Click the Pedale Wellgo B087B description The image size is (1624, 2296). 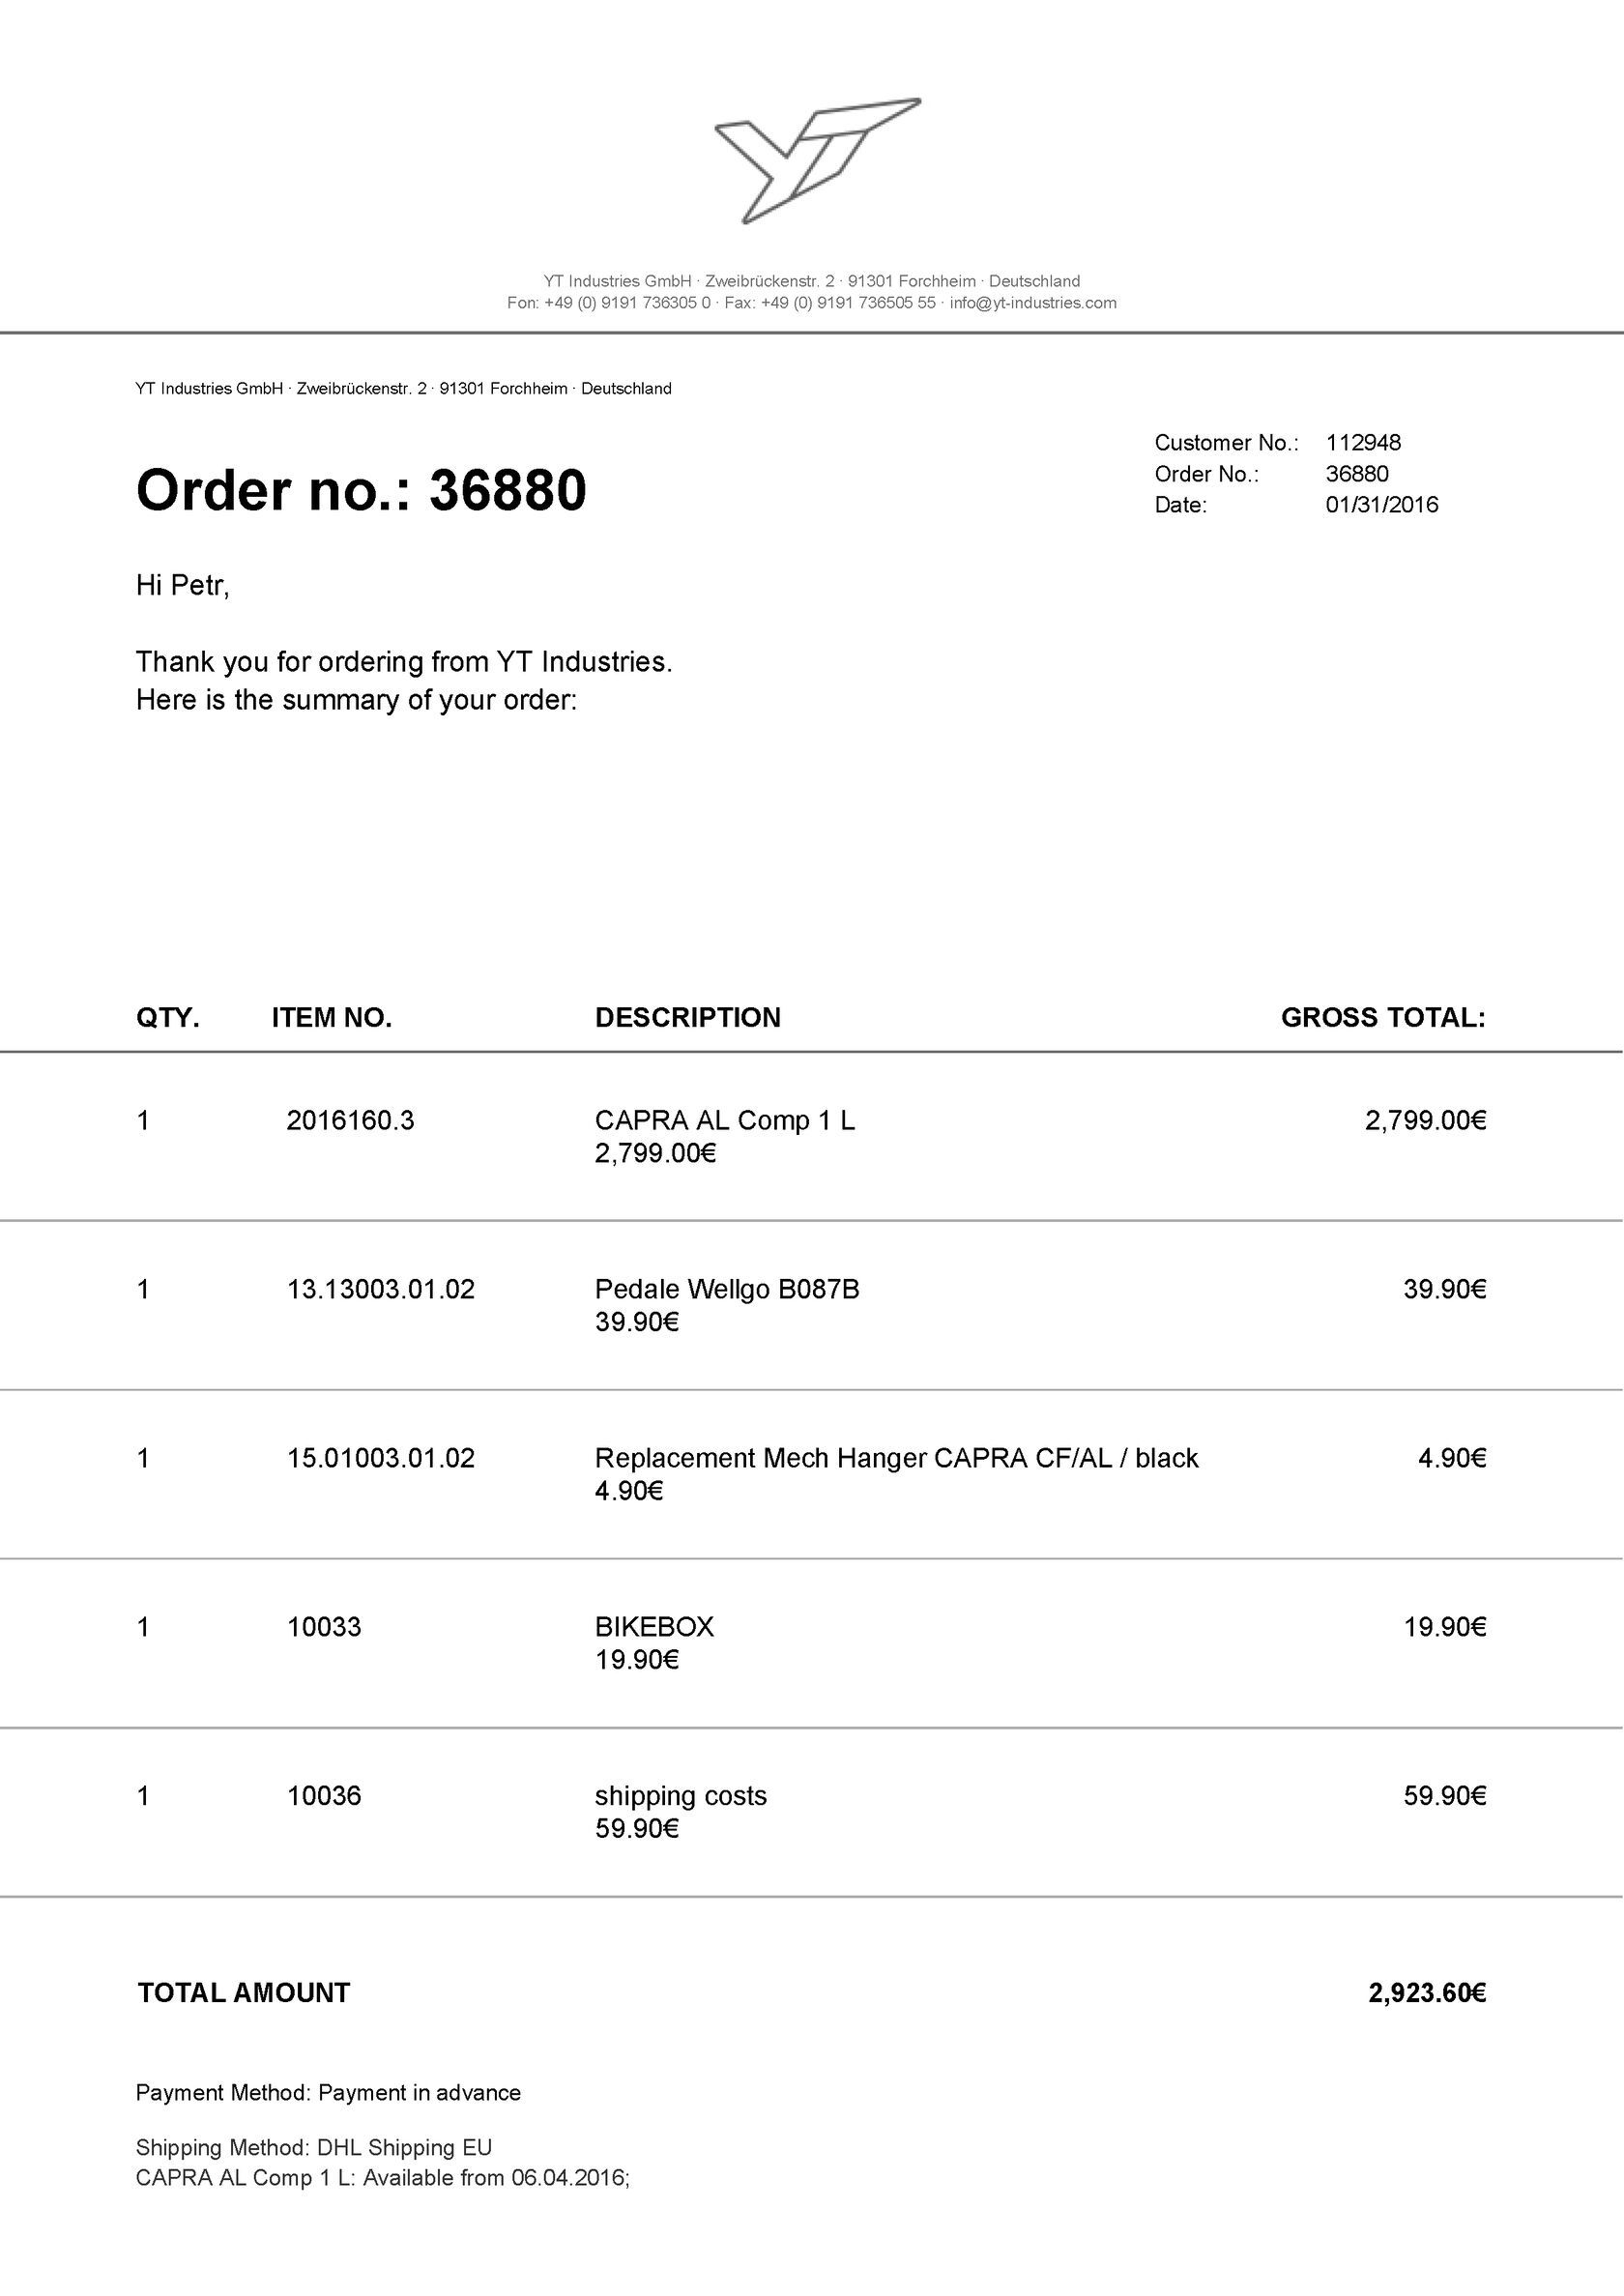(726, 1289)
